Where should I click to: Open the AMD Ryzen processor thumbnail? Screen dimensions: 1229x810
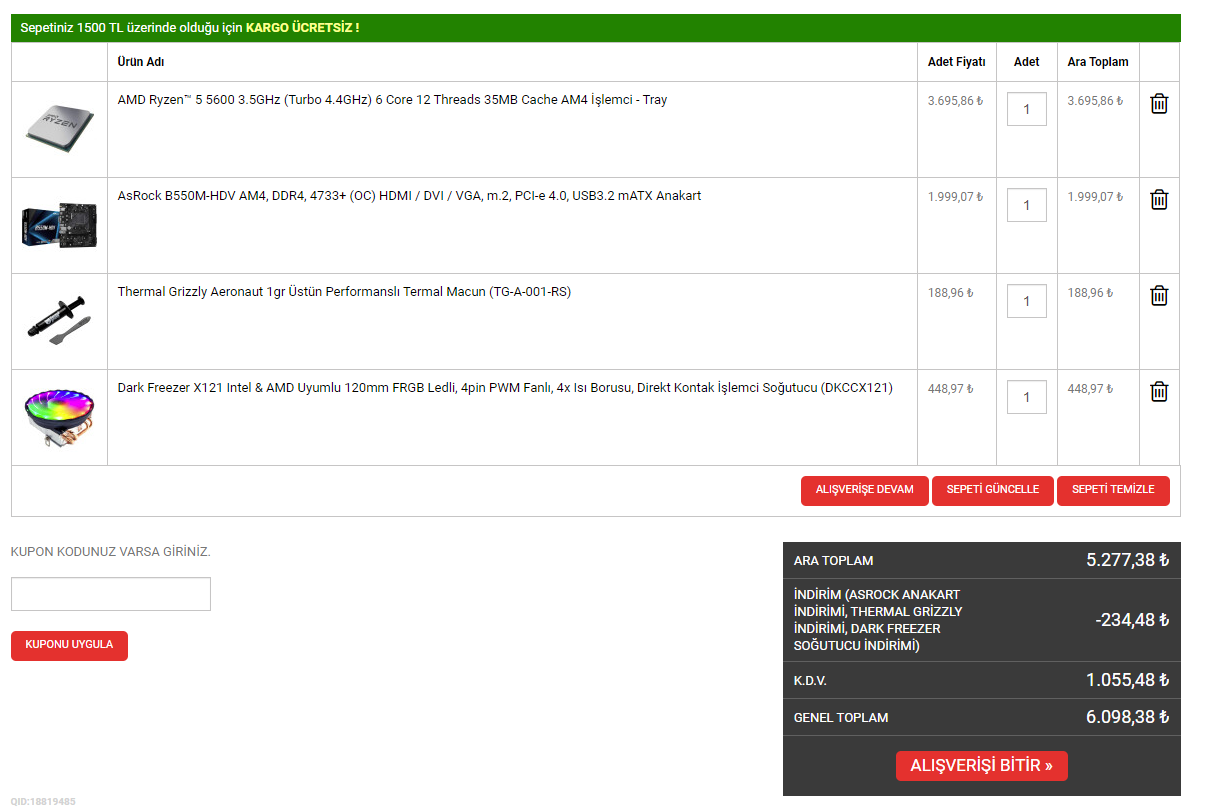(x=59, y=127)
